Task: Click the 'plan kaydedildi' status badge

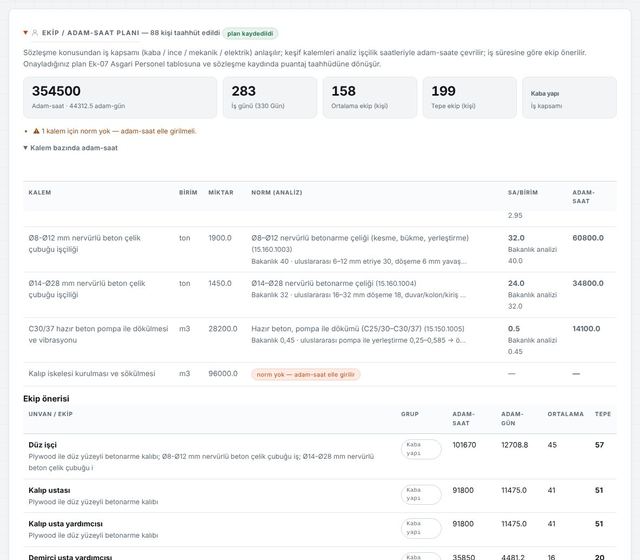Action: [250, 33]
